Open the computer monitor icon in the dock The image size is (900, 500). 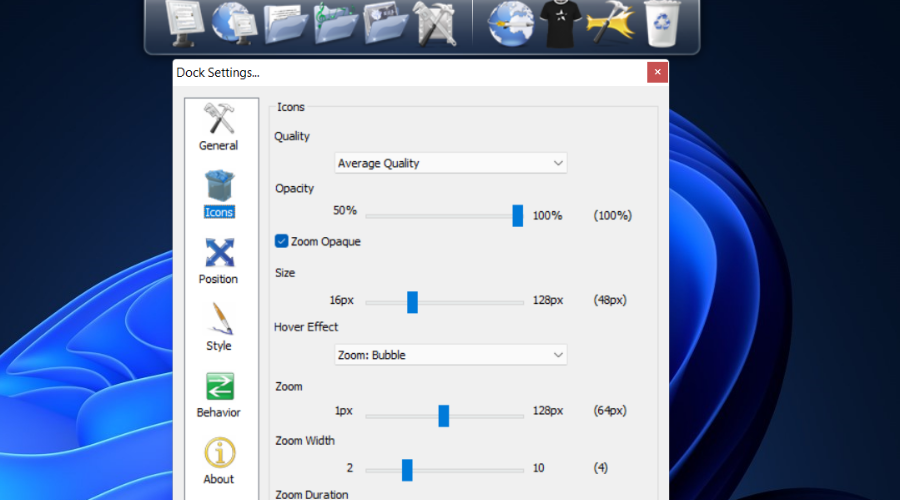[x=185, y=24]
